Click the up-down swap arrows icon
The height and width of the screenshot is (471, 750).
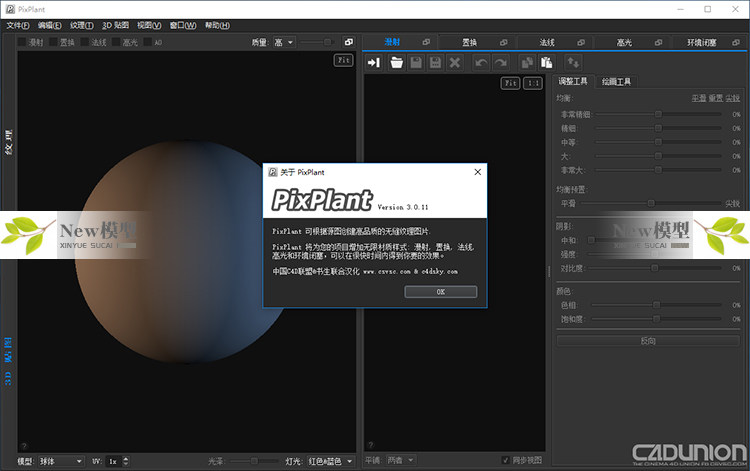tap(573, 63)
